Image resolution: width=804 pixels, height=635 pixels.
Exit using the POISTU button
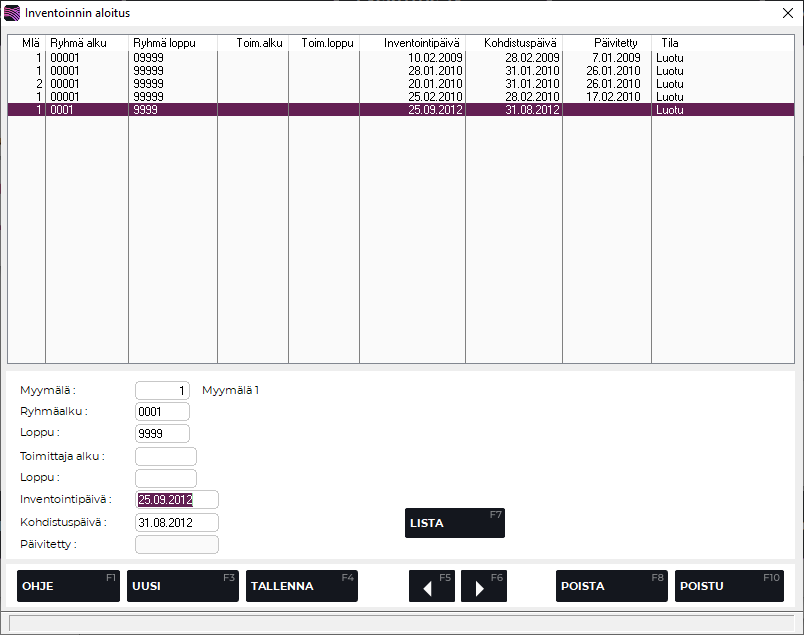click(729, 586)
